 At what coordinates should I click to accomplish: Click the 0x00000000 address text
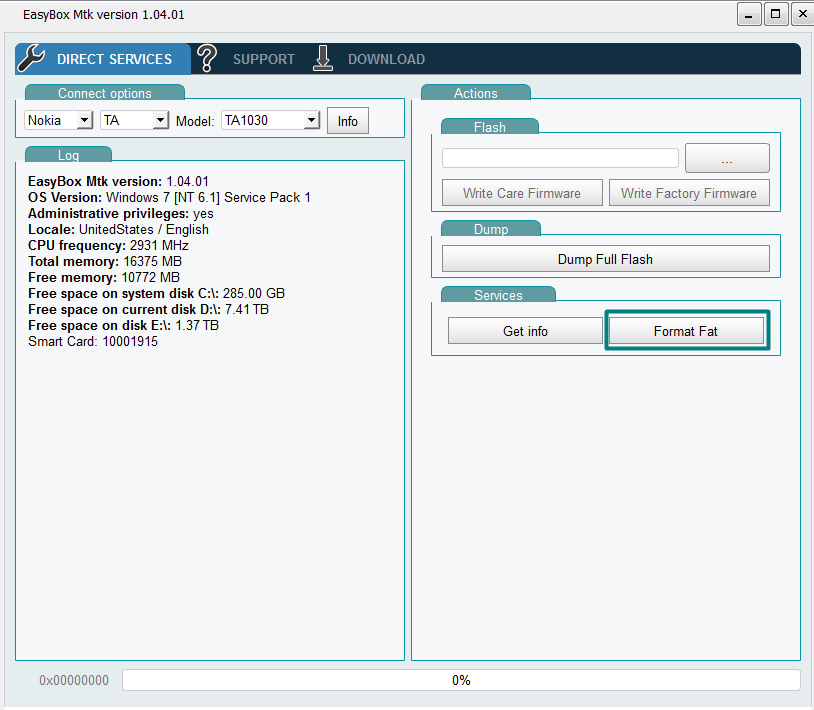pyautogui.click(x=74, y=680)
